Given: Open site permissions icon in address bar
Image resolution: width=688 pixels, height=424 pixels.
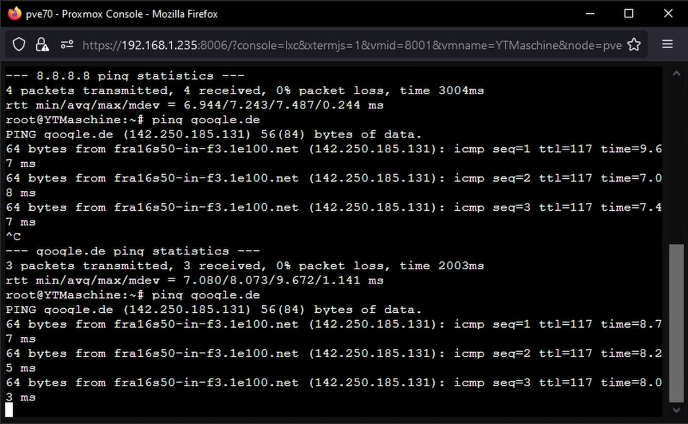Looking at the screenshot, I should point(67,44).
